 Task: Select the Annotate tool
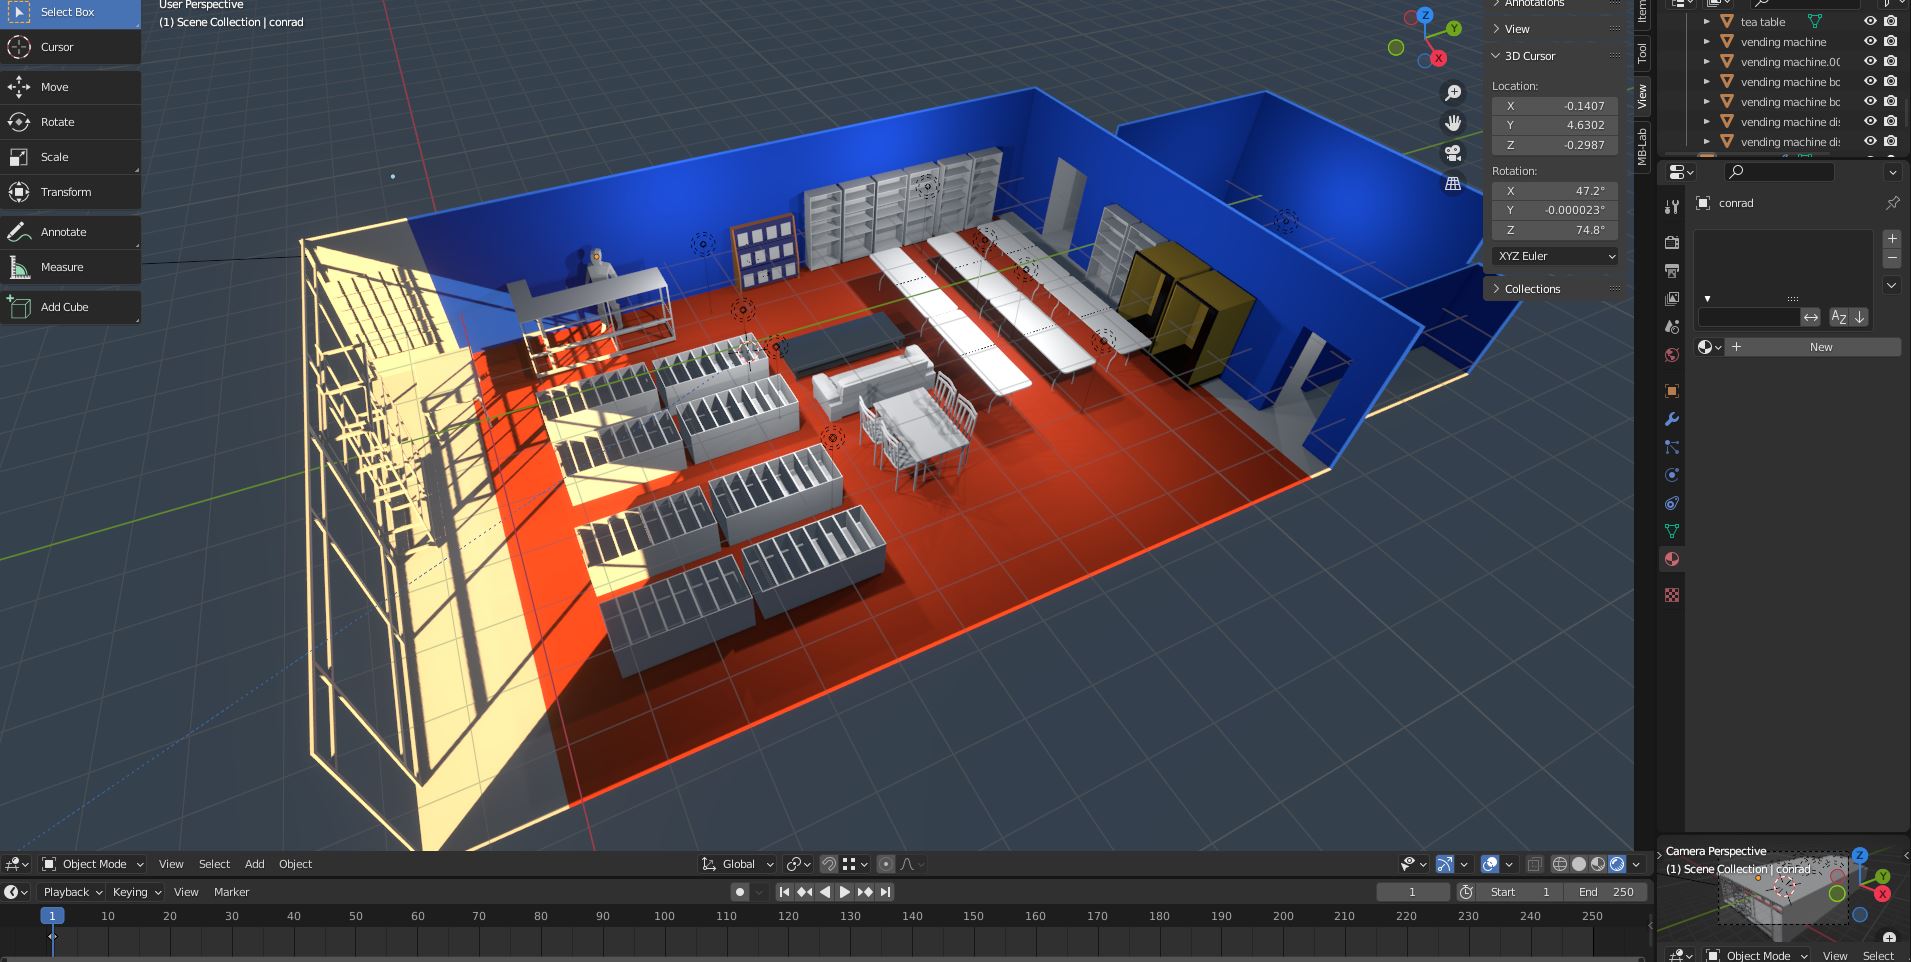click(x=70, y=232)
